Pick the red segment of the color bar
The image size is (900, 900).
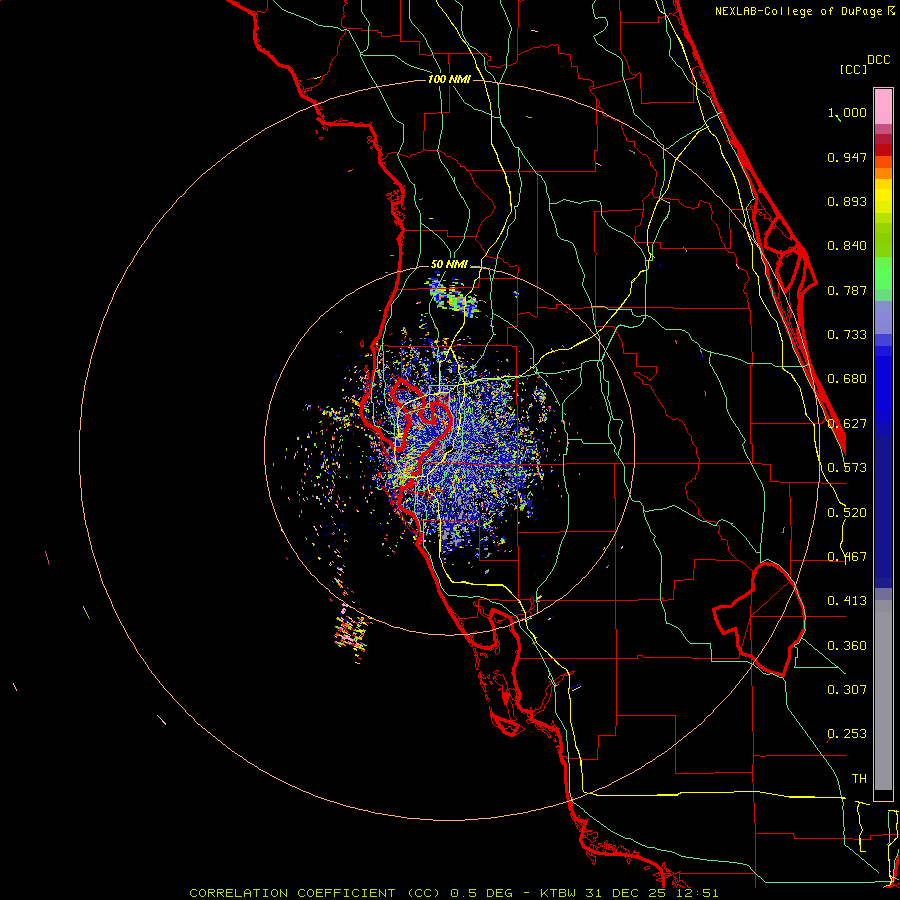pos(883,149)
